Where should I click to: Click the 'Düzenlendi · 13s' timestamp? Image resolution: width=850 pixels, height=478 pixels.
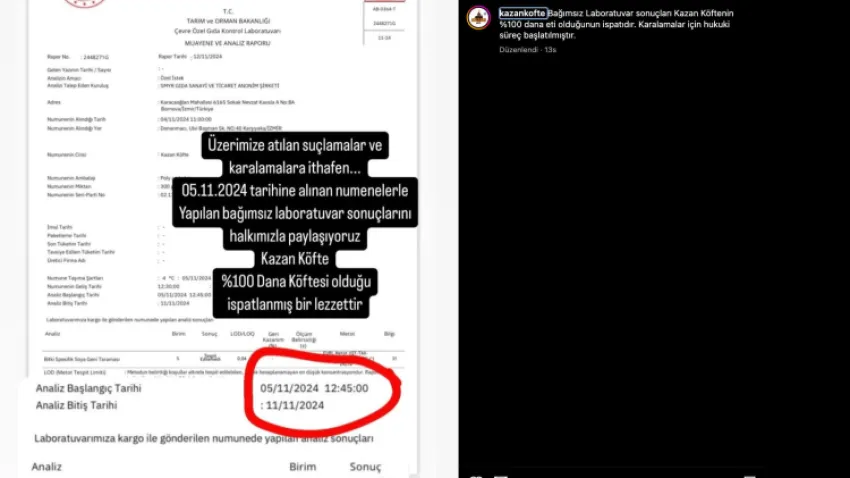pos(527,49)
